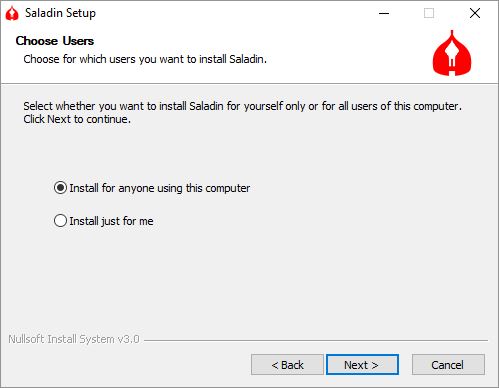Close the Saladin Setup window

tap(475, 13)
